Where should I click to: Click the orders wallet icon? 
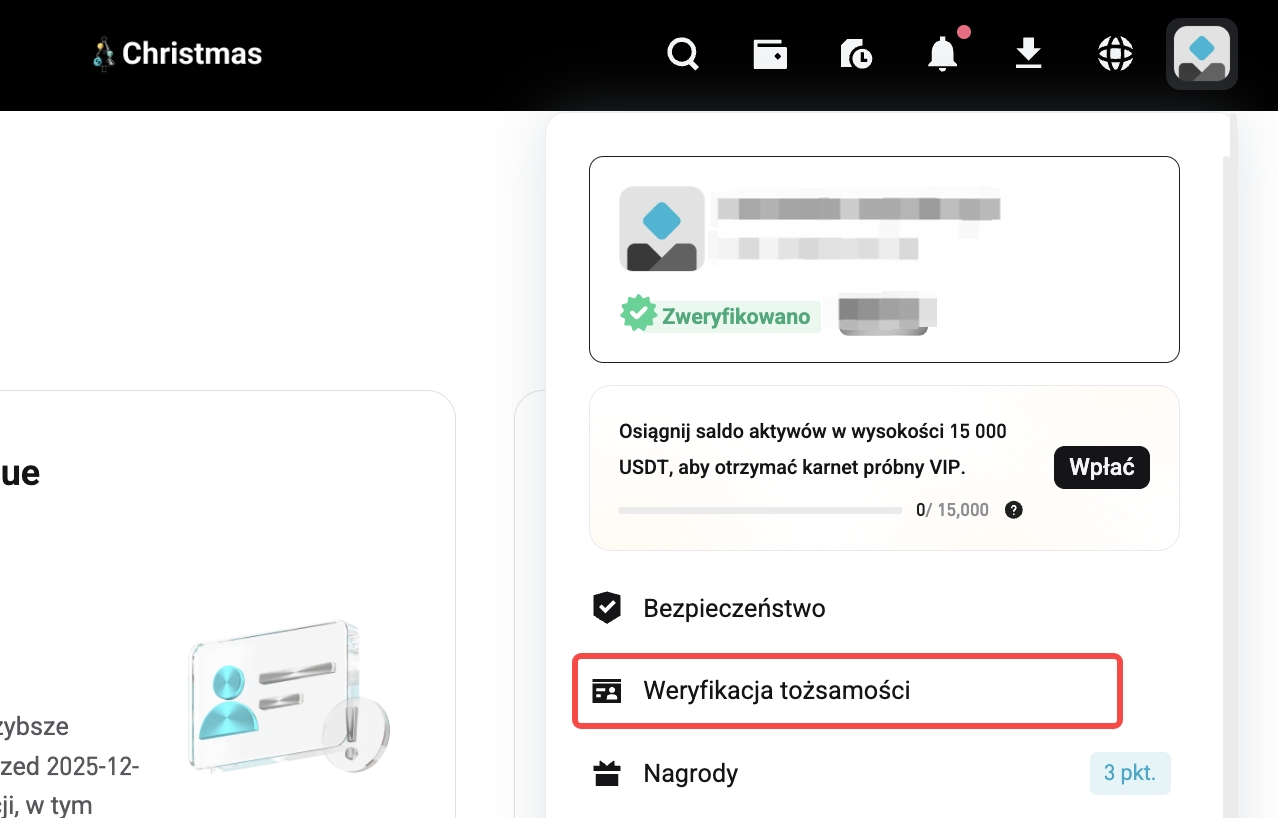tap(770, 54)
